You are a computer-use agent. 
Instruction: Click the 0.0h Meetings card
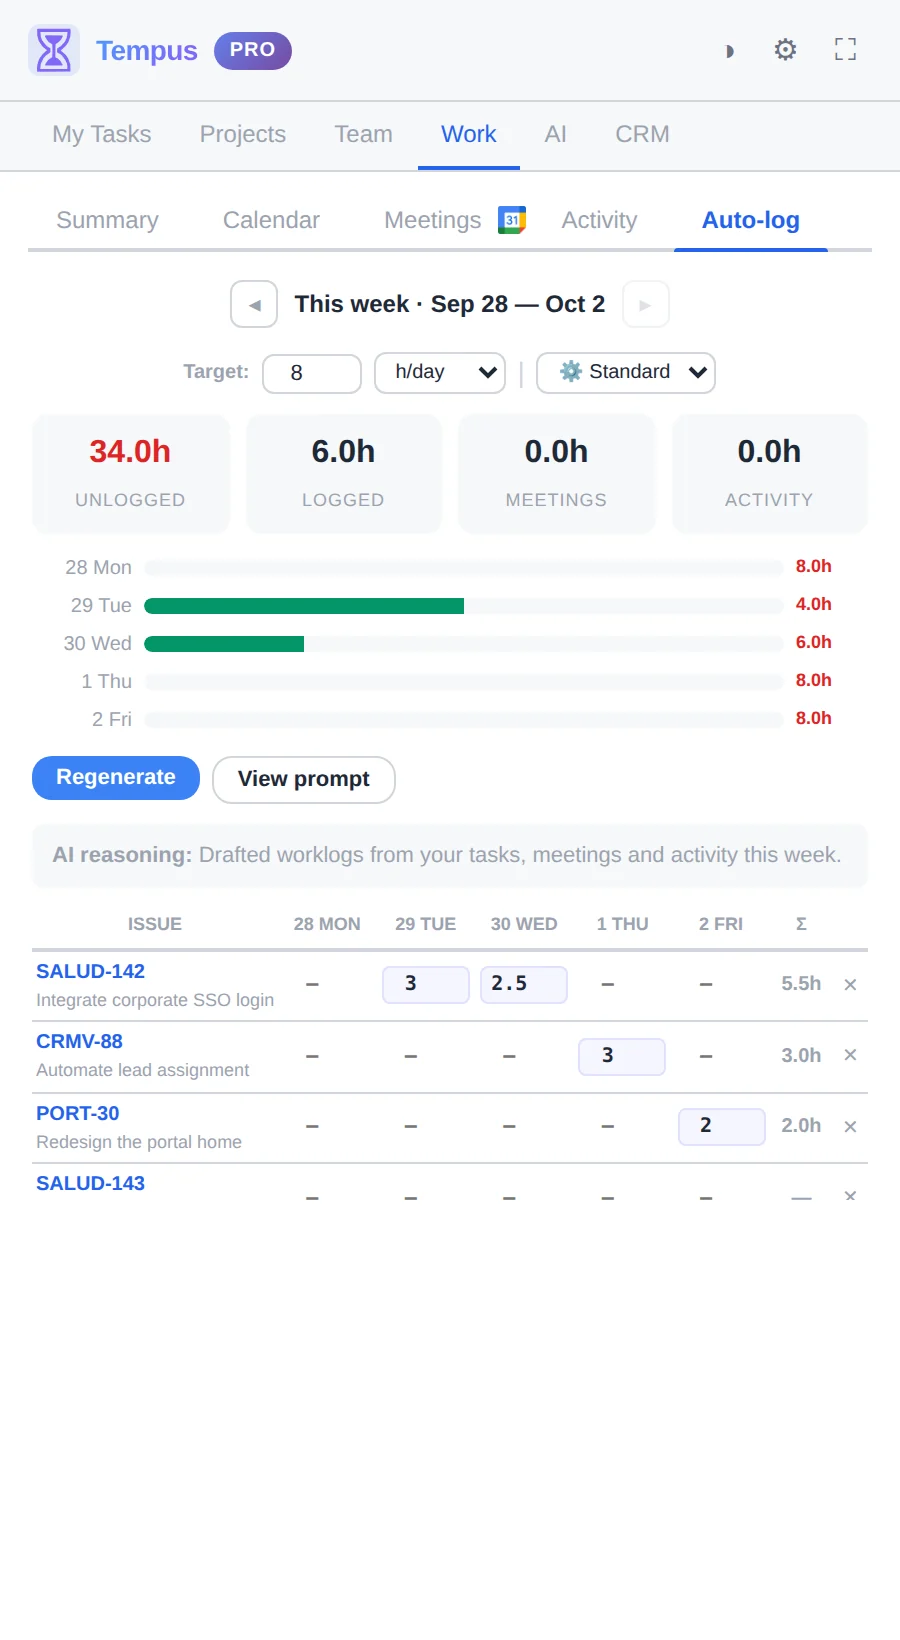point(556,473)
